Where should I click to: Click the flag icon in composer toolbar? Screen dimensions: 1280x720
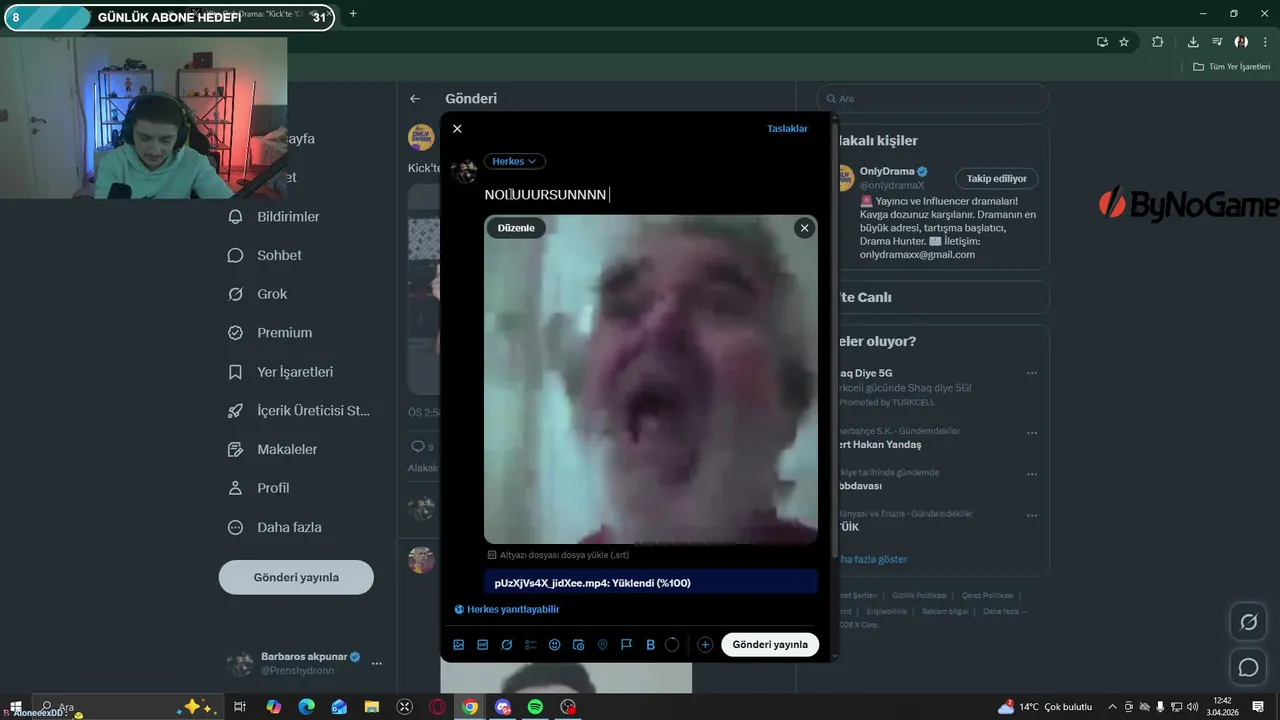[627, 645]
